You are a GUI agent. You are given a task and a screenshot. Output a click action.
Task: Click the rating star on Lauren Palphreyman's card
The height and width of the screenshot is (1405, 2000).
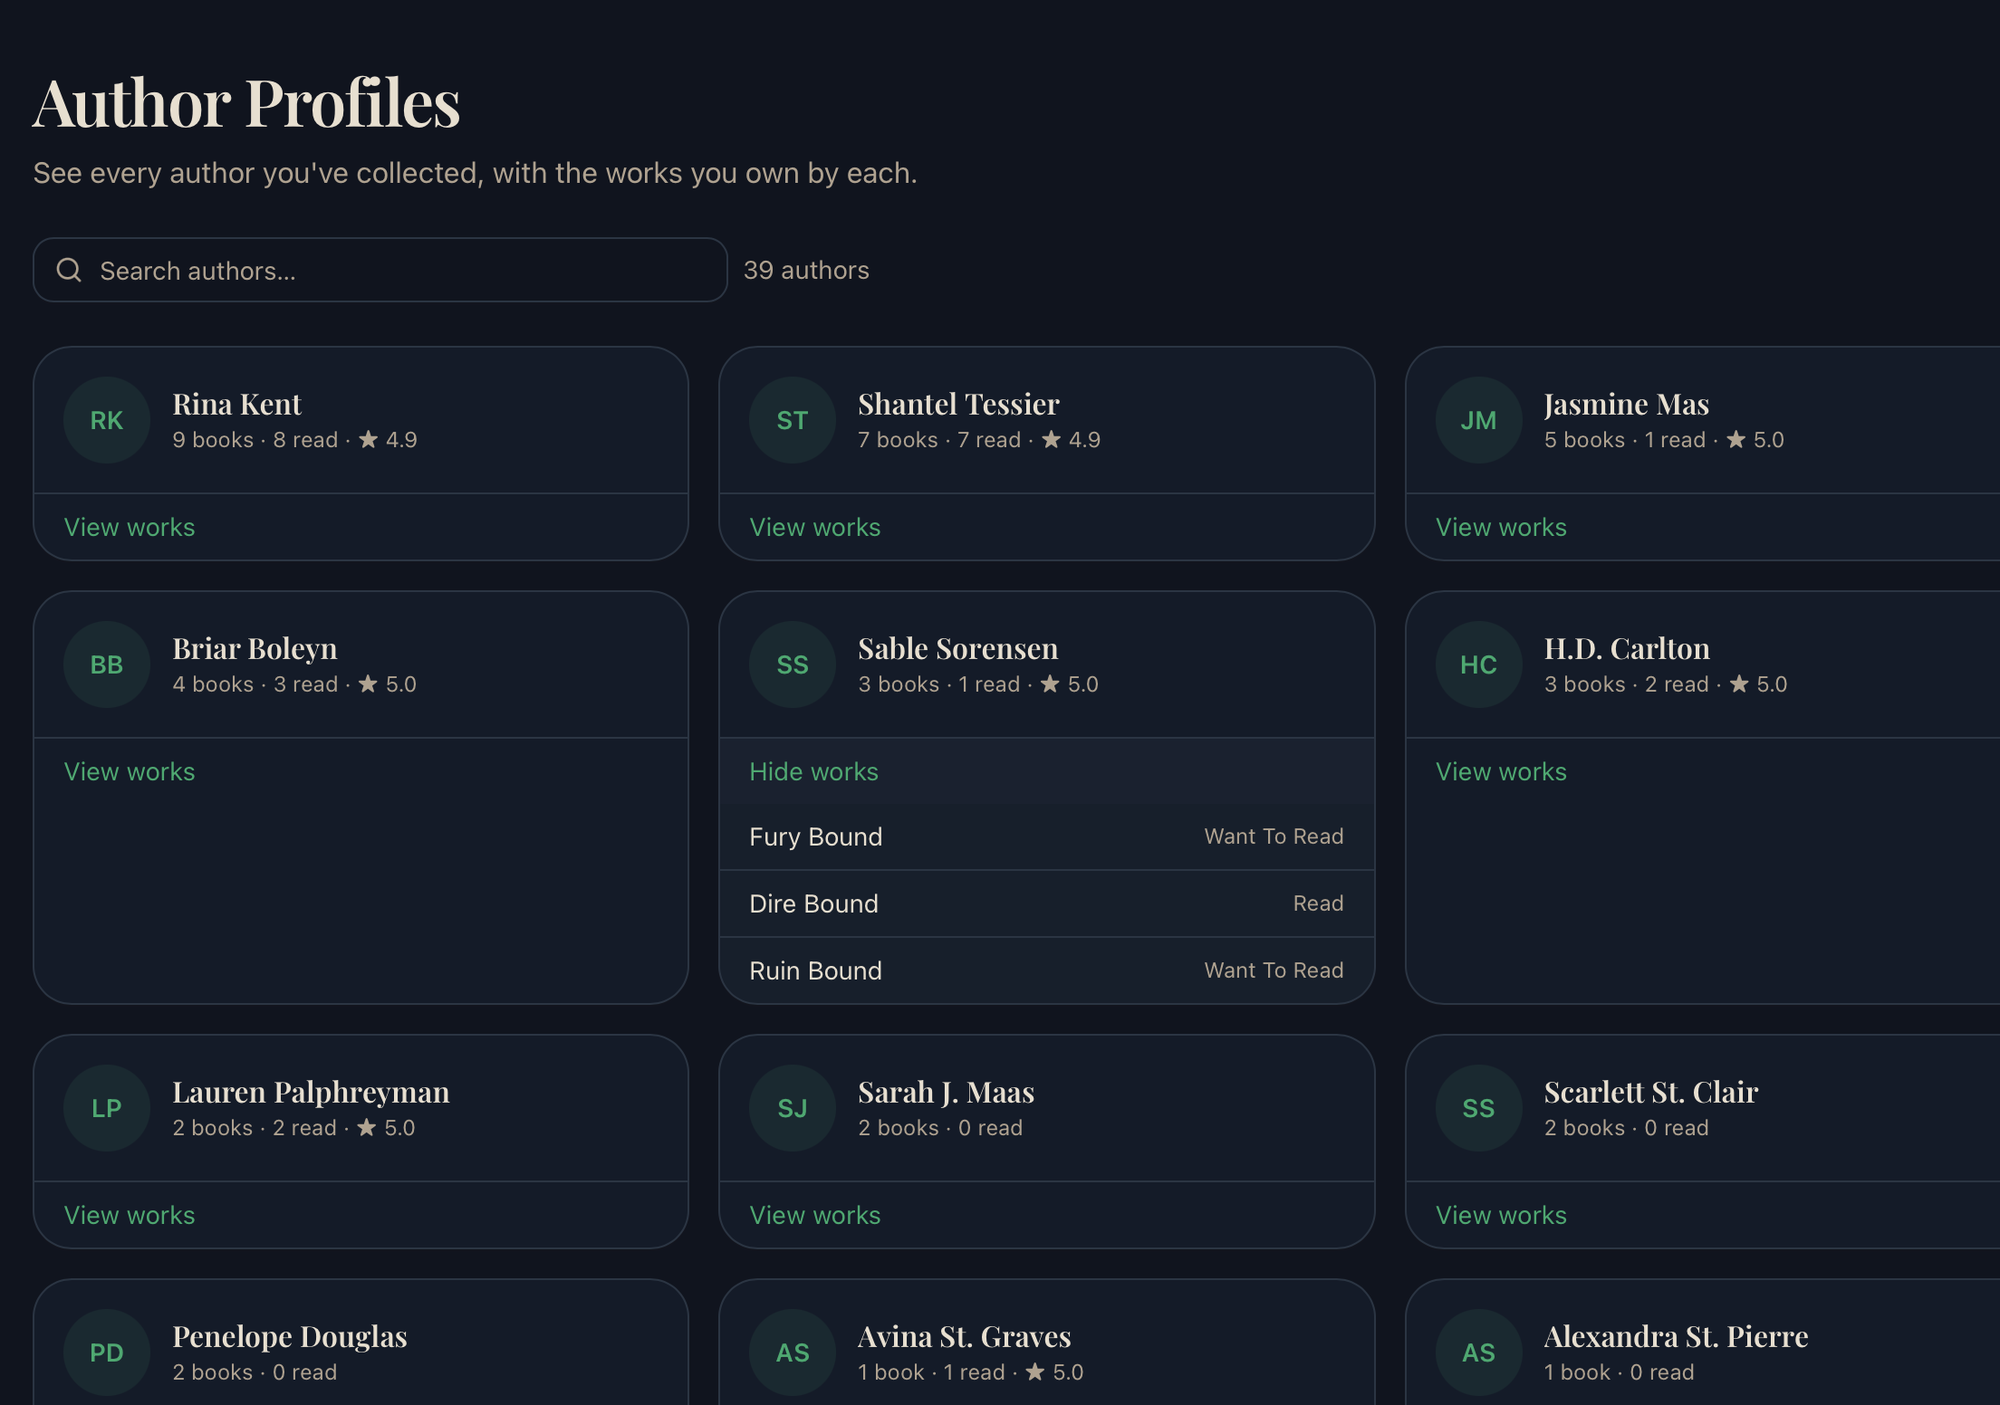tap(367, 1127)
